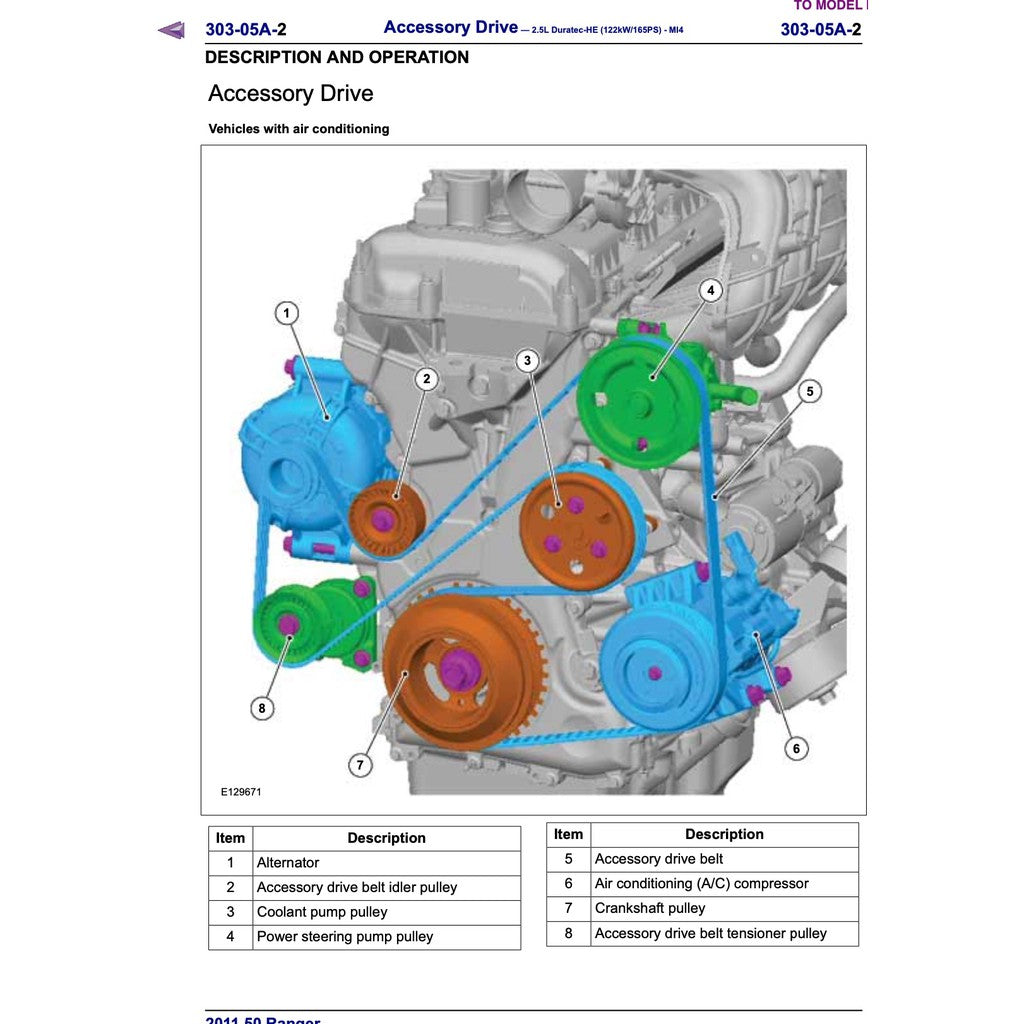Viewport: 1024px width, 1024px height.
Task: Select callout 4 for the power steering pulley
Action: [x=710, y=291]
